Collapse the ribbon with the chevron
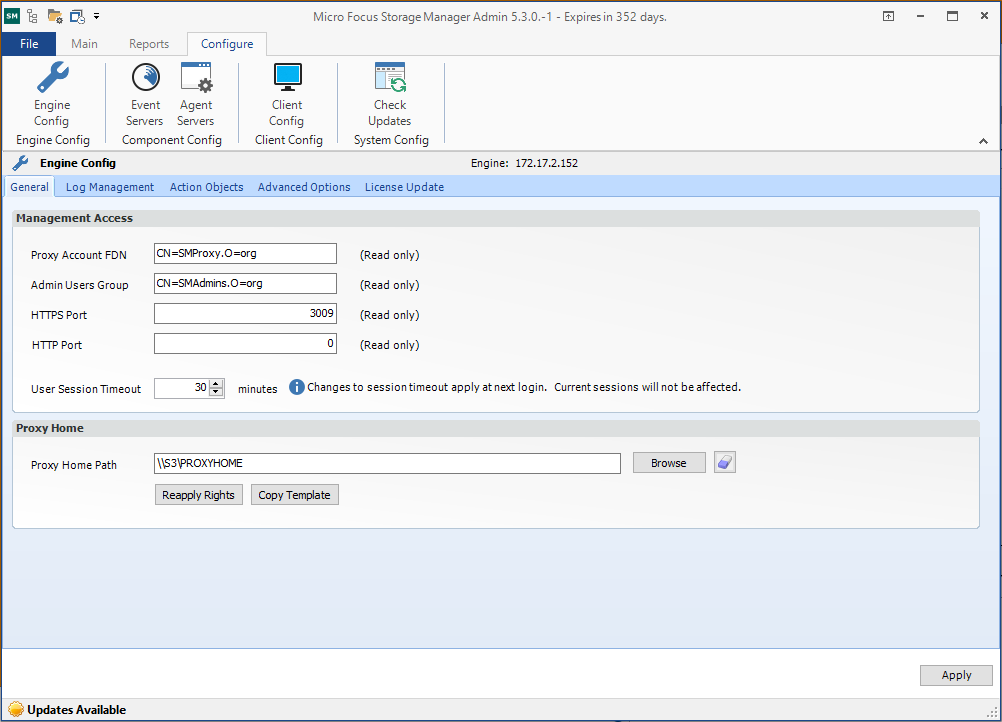 click(x=983, y=141)
